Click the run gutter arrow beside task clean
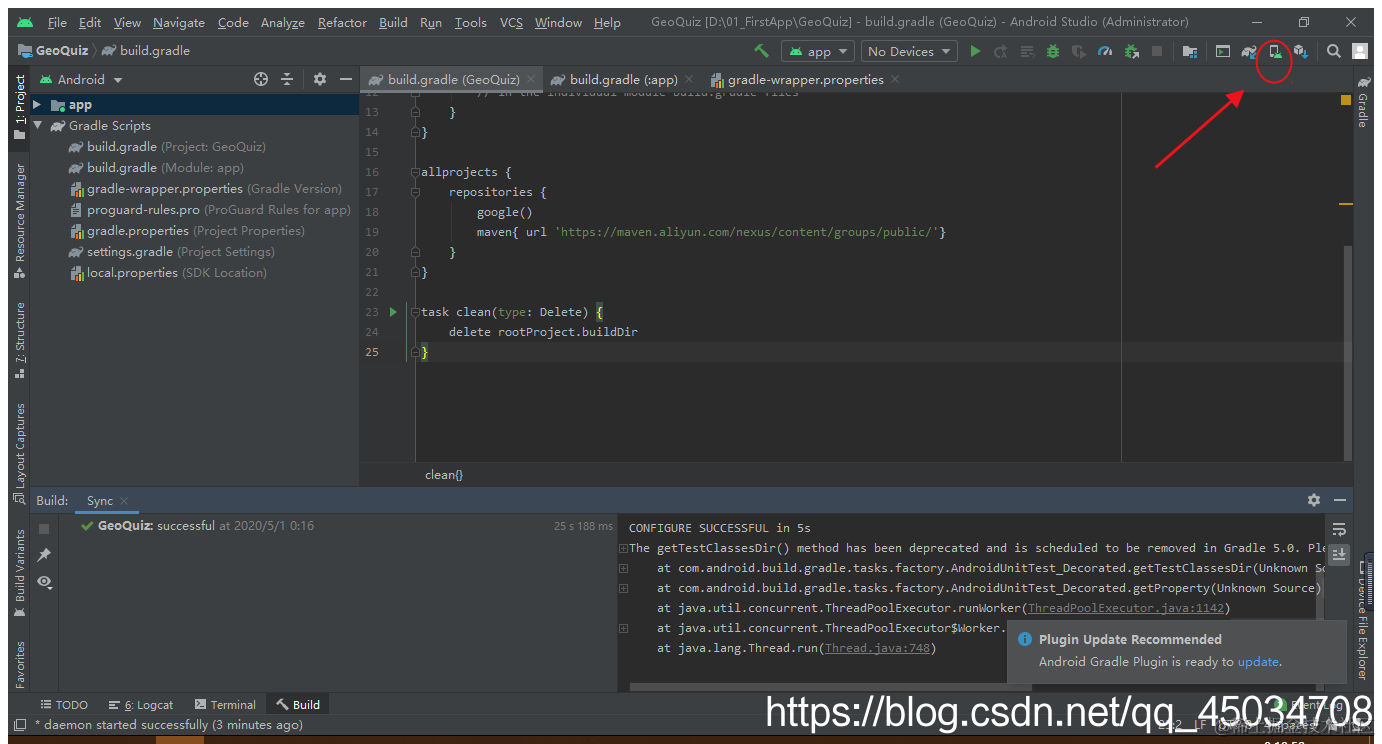Viewport: 1382px width, 744px height. [393, 312]
